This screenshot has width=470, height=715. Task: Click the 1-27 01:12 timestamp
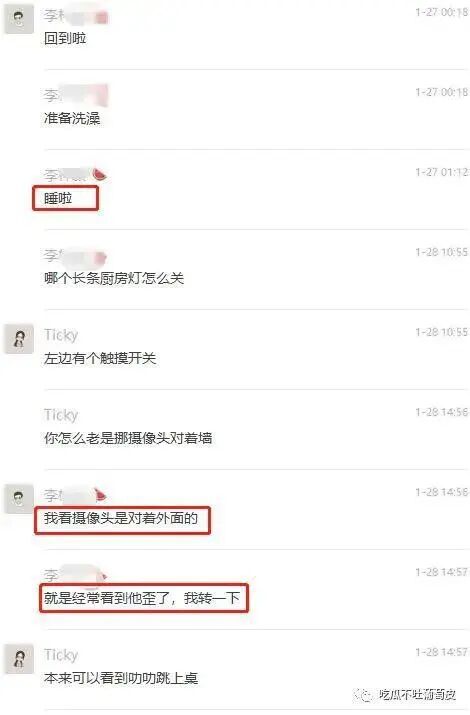click(x=442, y=172)
